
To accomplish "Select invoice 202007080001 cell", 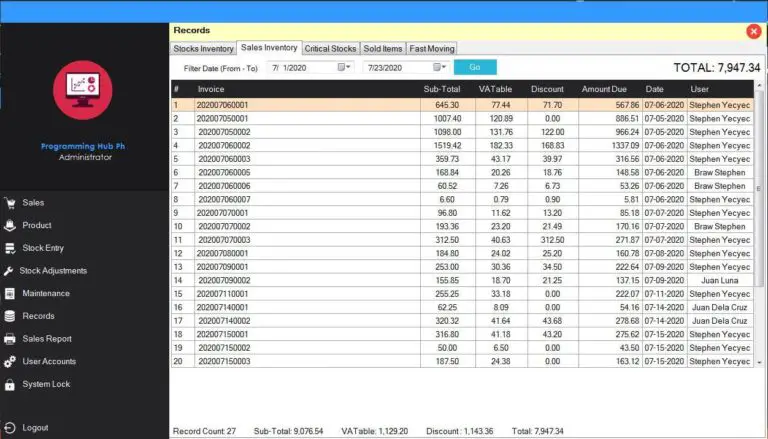I will pyautogui.click(x=307, y=253).
